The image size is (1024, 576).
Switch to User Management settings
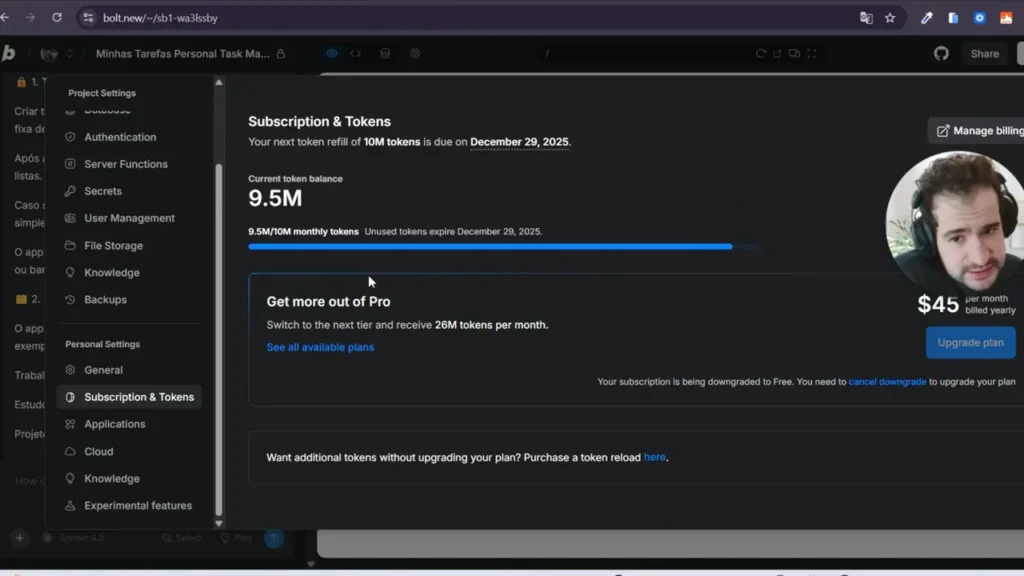tap(128, 218)
